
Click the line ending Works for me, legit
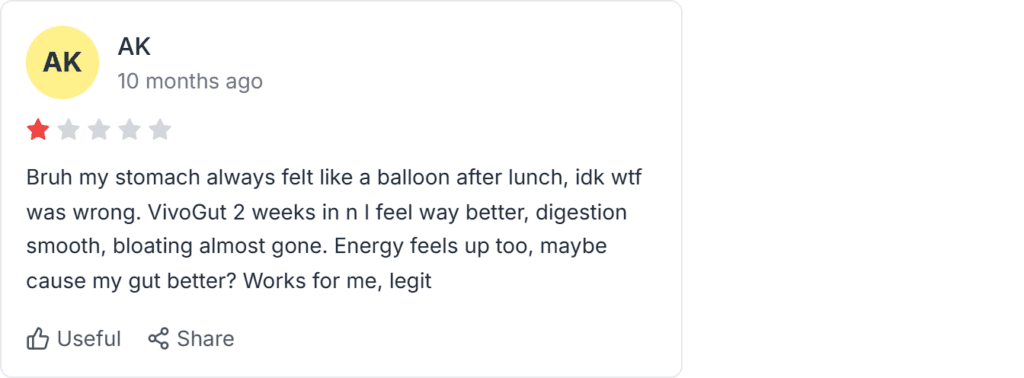click(229, 281)
